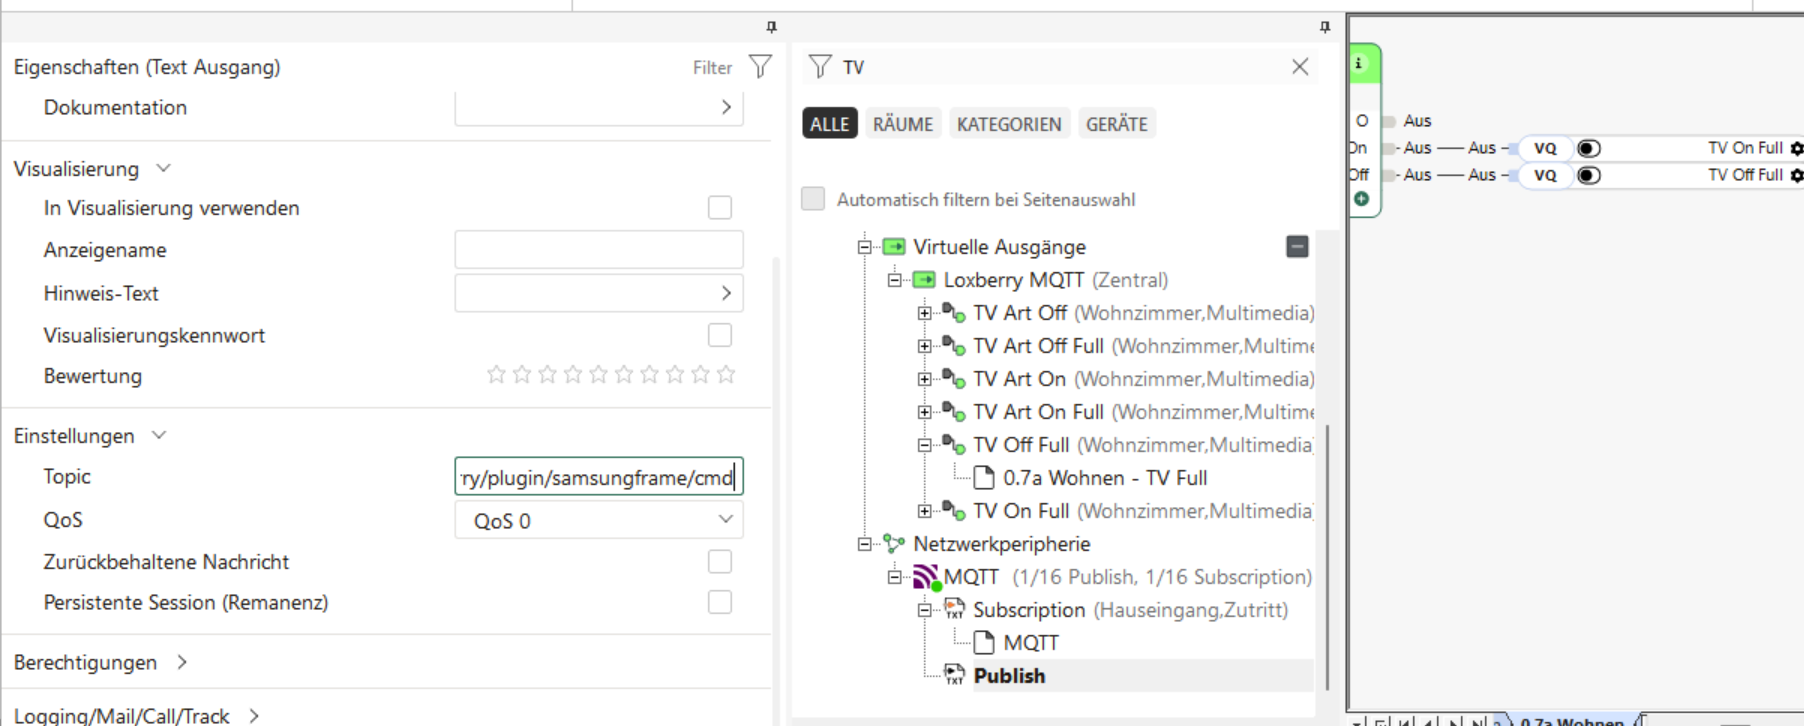The width and height of the screenshot is (1804, 726).
Task: Click the green plus icon on block
Action: (1361, 199)
